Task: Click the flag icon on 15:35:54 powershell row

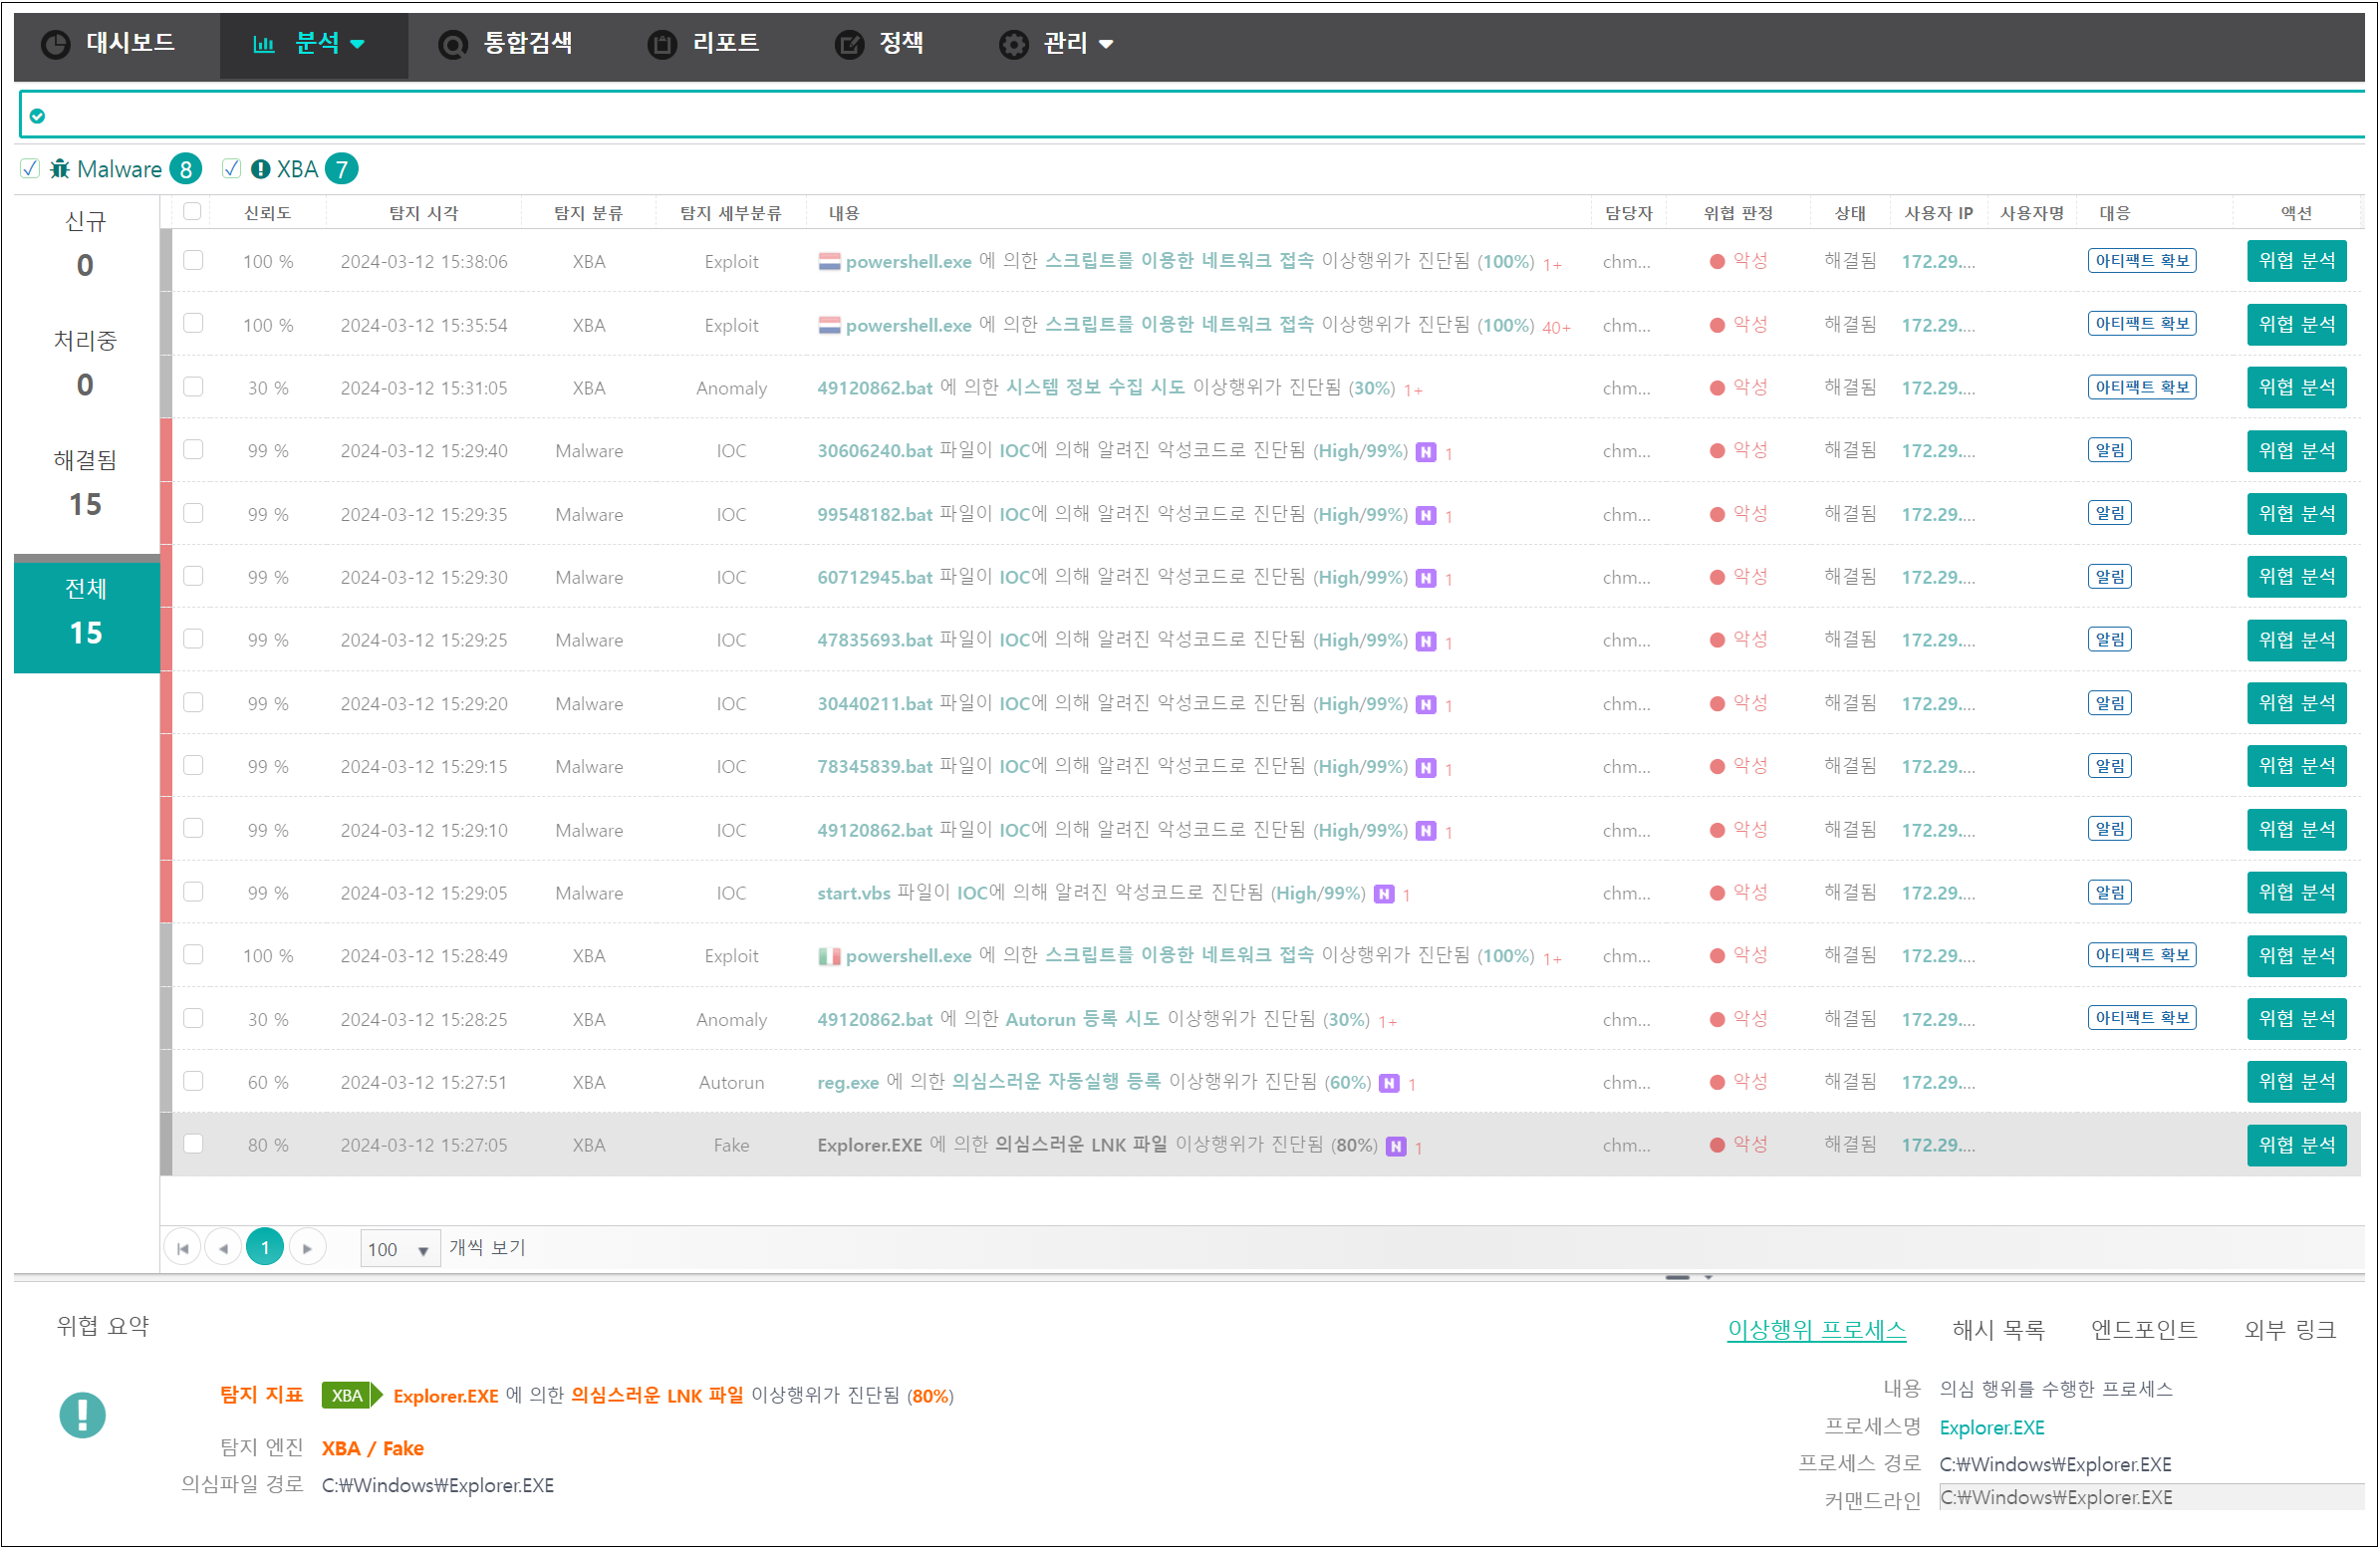Action: (829, 325)
